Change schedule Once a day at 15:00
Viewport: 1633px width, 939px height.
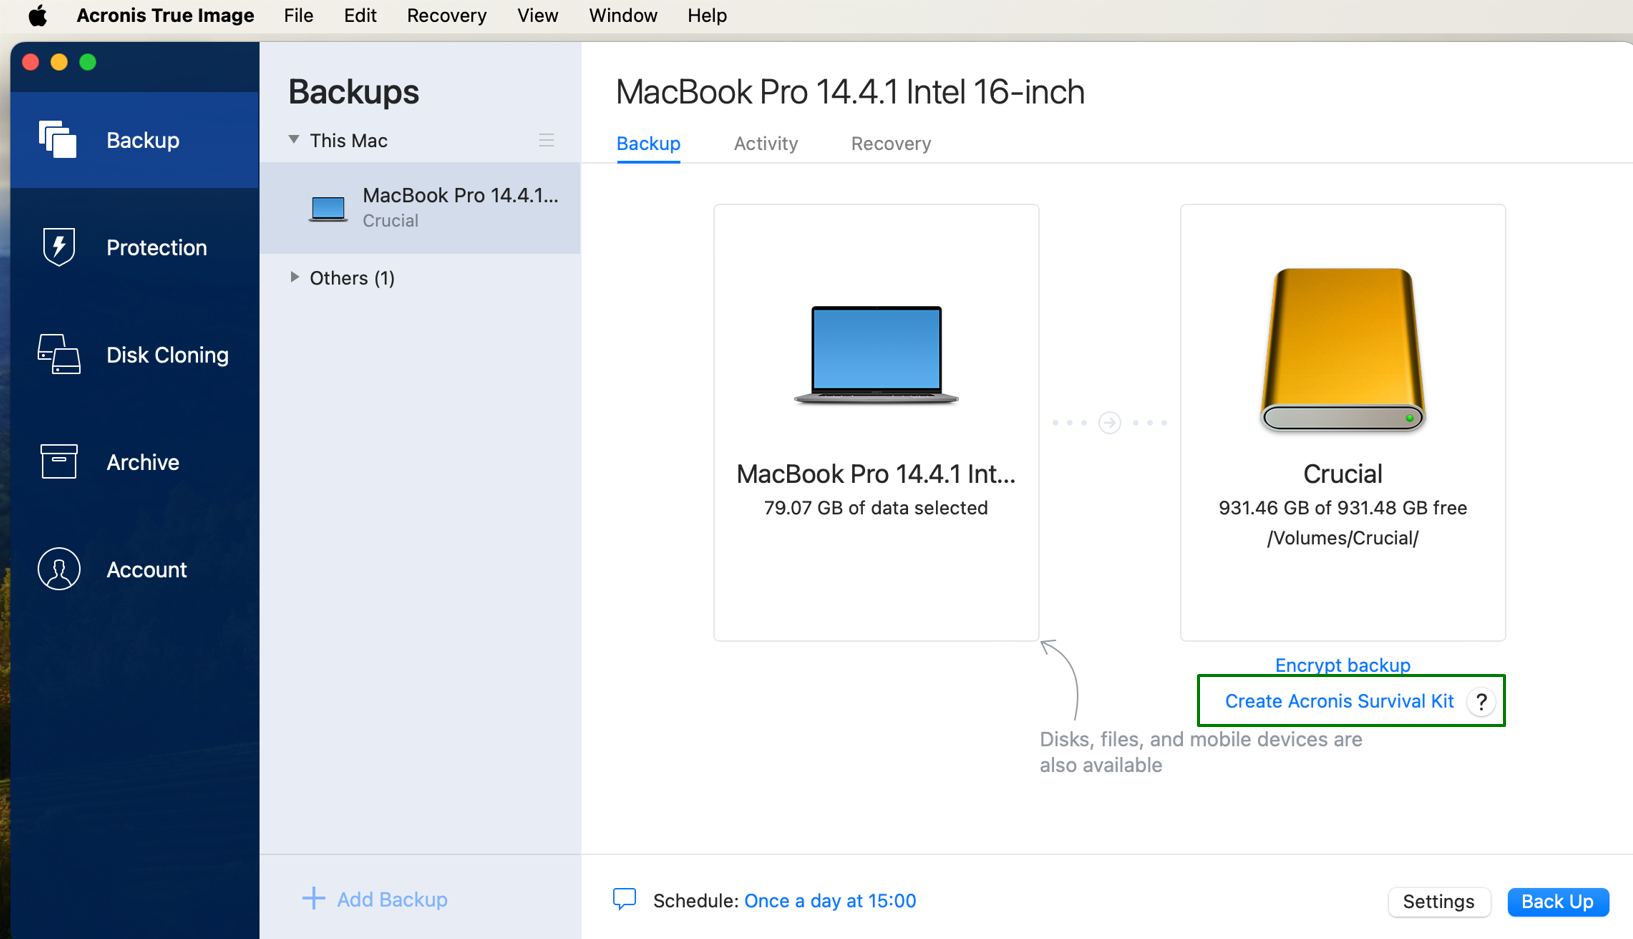pos(829,901)
